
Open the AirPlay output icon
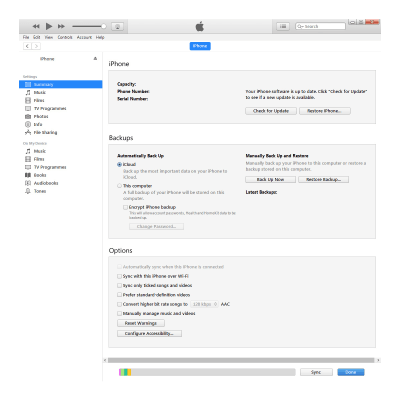coord(117,27)
